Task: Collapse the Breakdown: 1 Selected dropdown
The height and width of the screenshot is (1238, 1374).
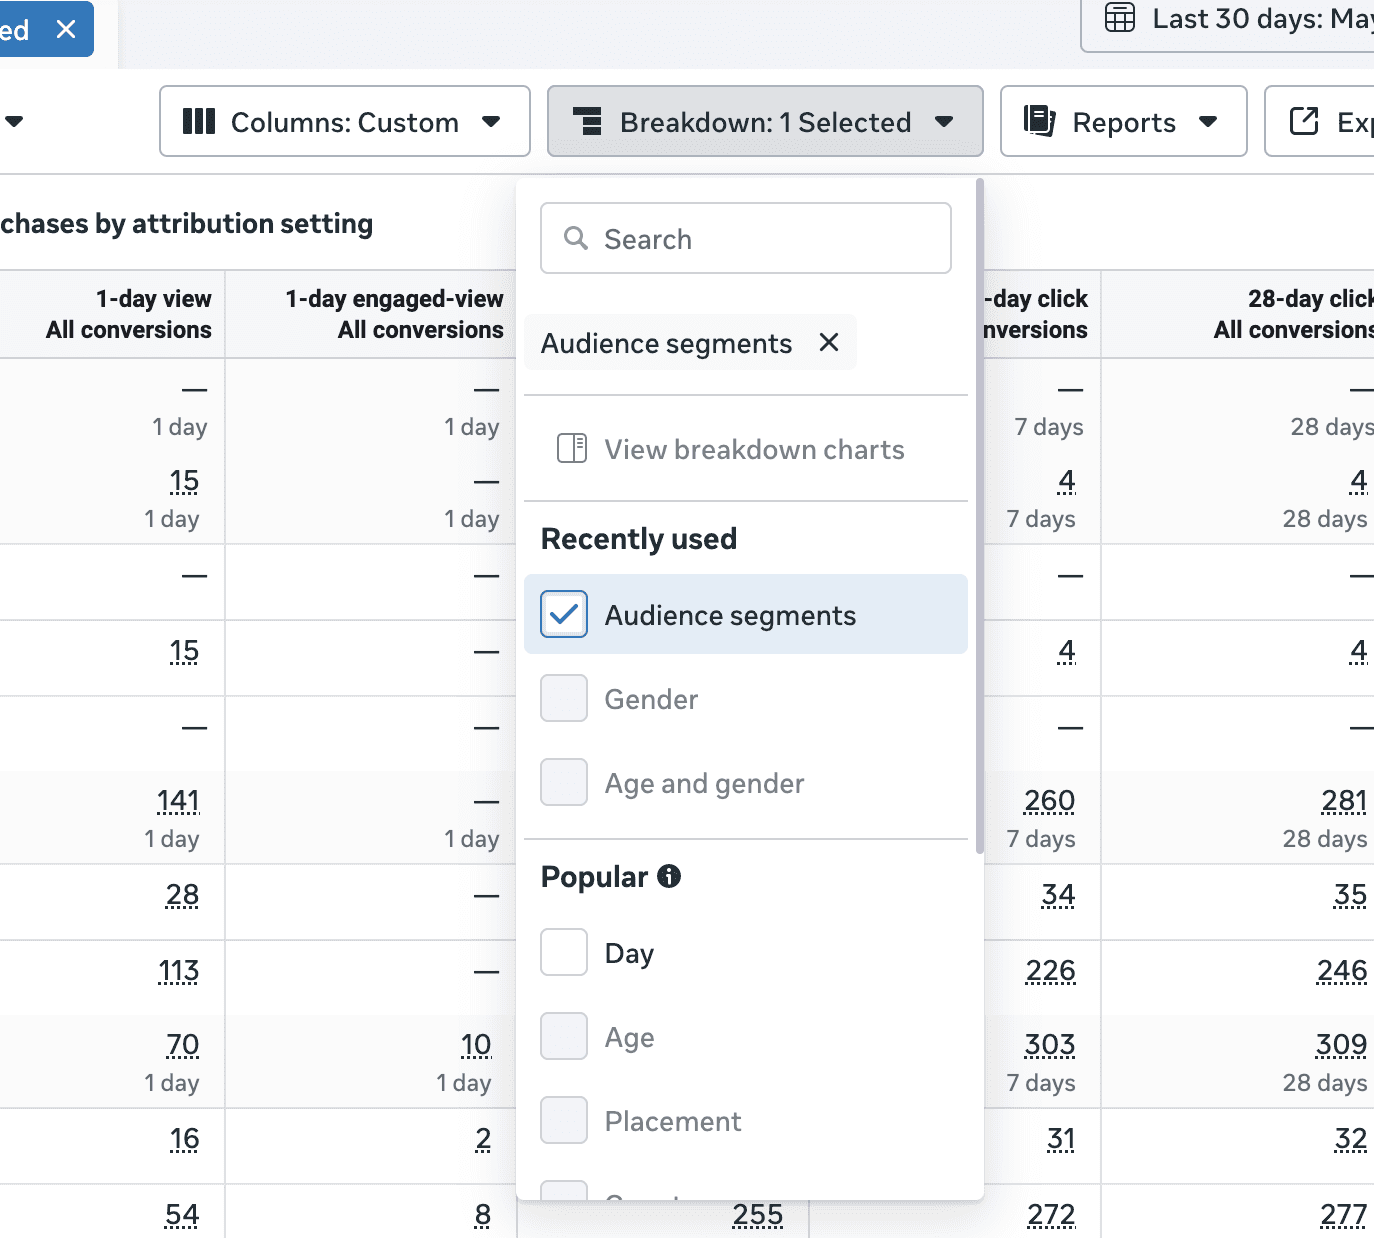Action: [765, 121]
